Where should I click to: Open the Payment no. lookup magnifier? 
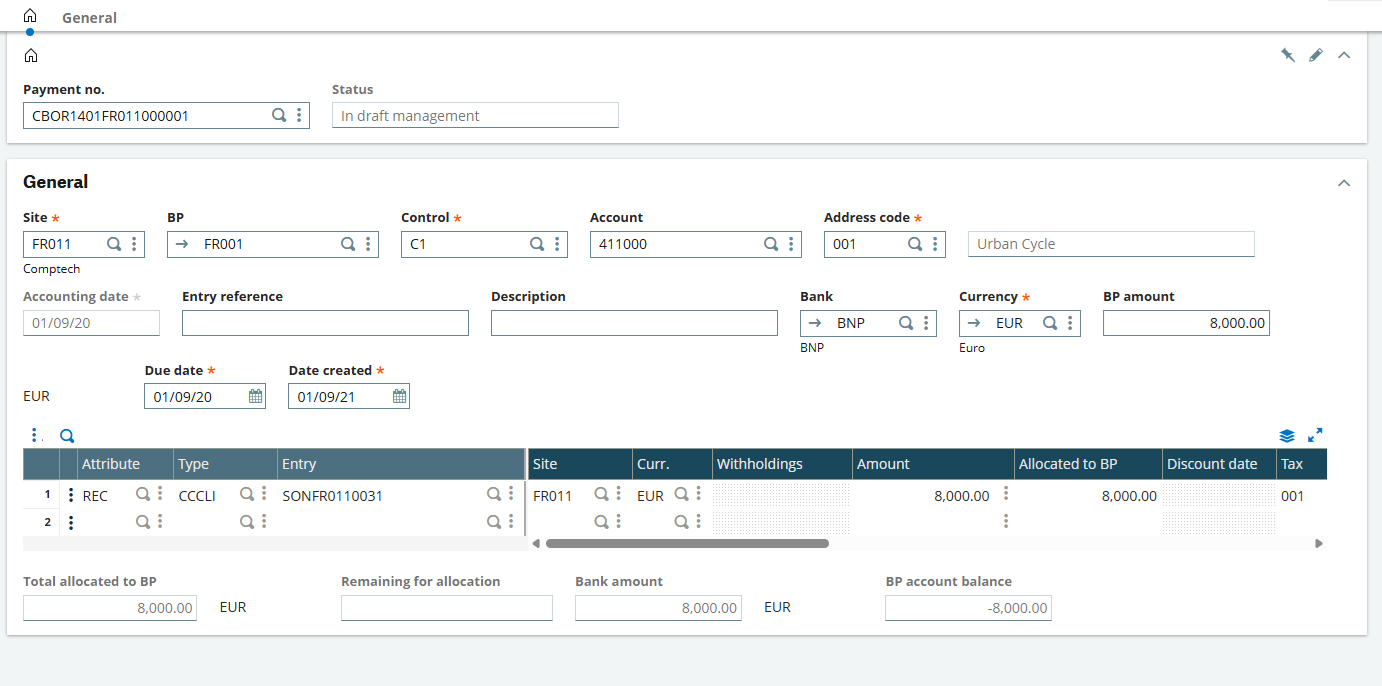point(279,114)
